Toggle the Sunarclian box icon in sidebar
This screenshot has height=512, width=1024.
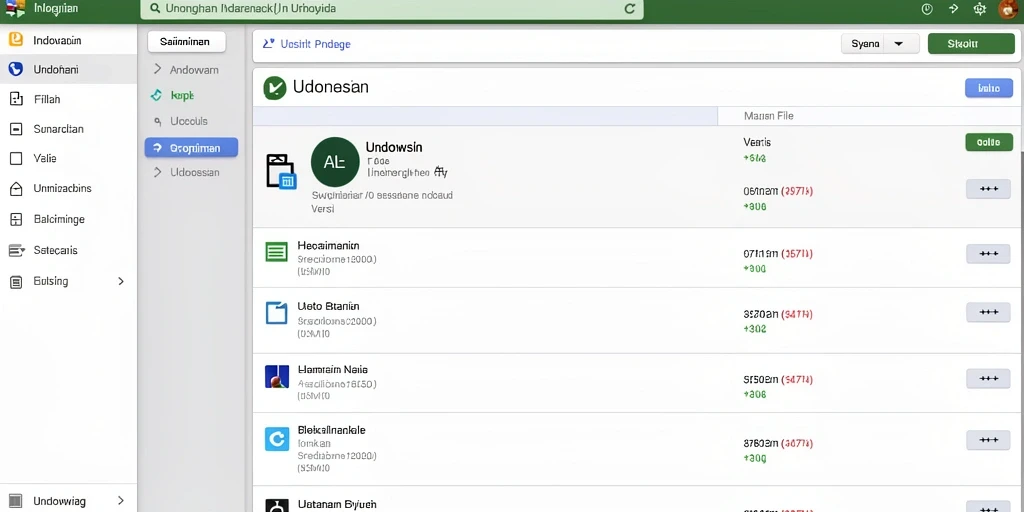(x=16, y=129)
